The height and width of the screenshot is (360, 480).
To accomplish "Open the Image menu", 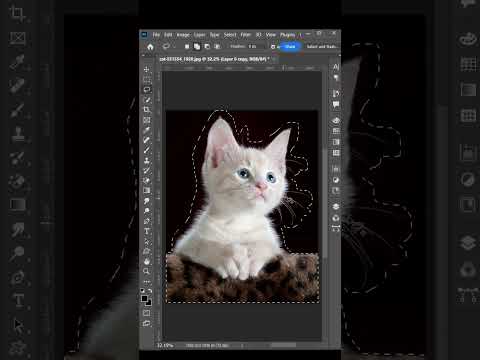I will click(183, 35).
